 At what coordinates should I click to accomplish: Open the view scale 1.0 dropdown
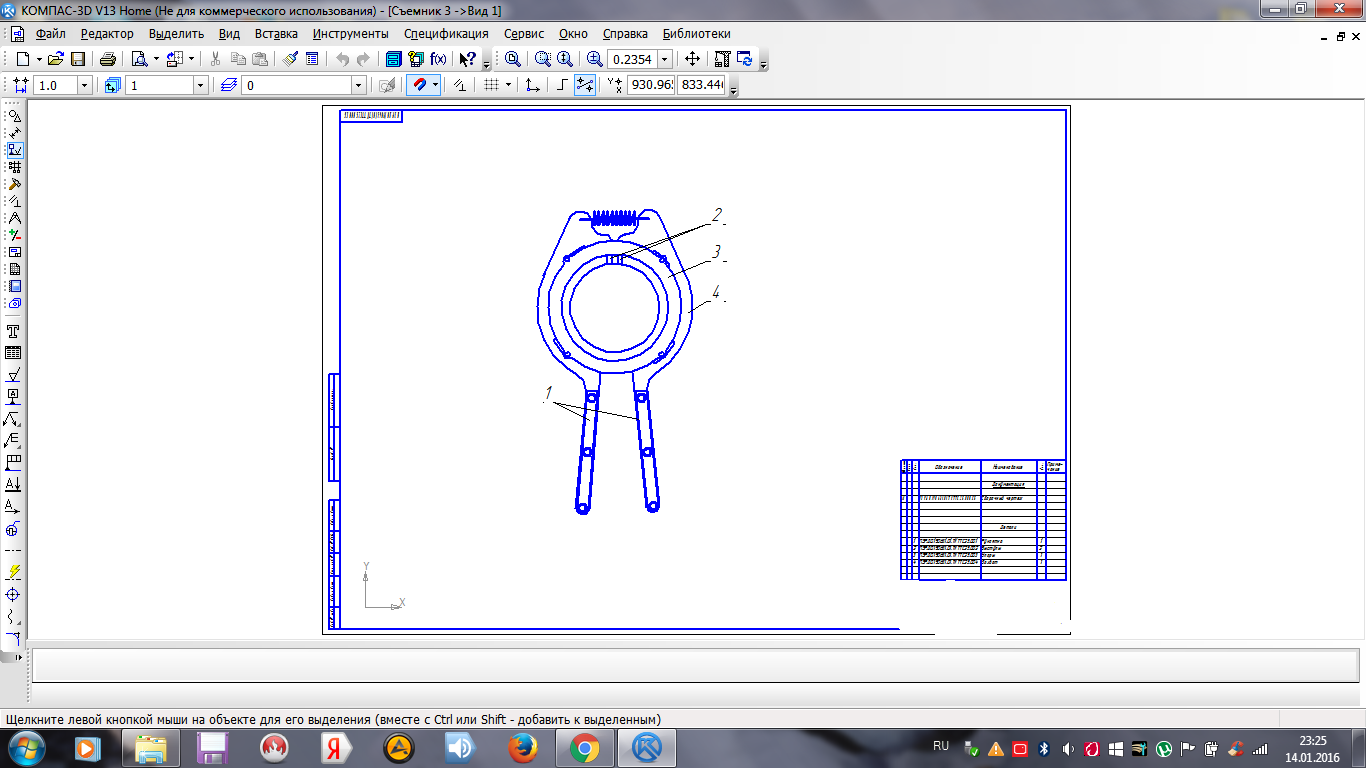(84, 85)
